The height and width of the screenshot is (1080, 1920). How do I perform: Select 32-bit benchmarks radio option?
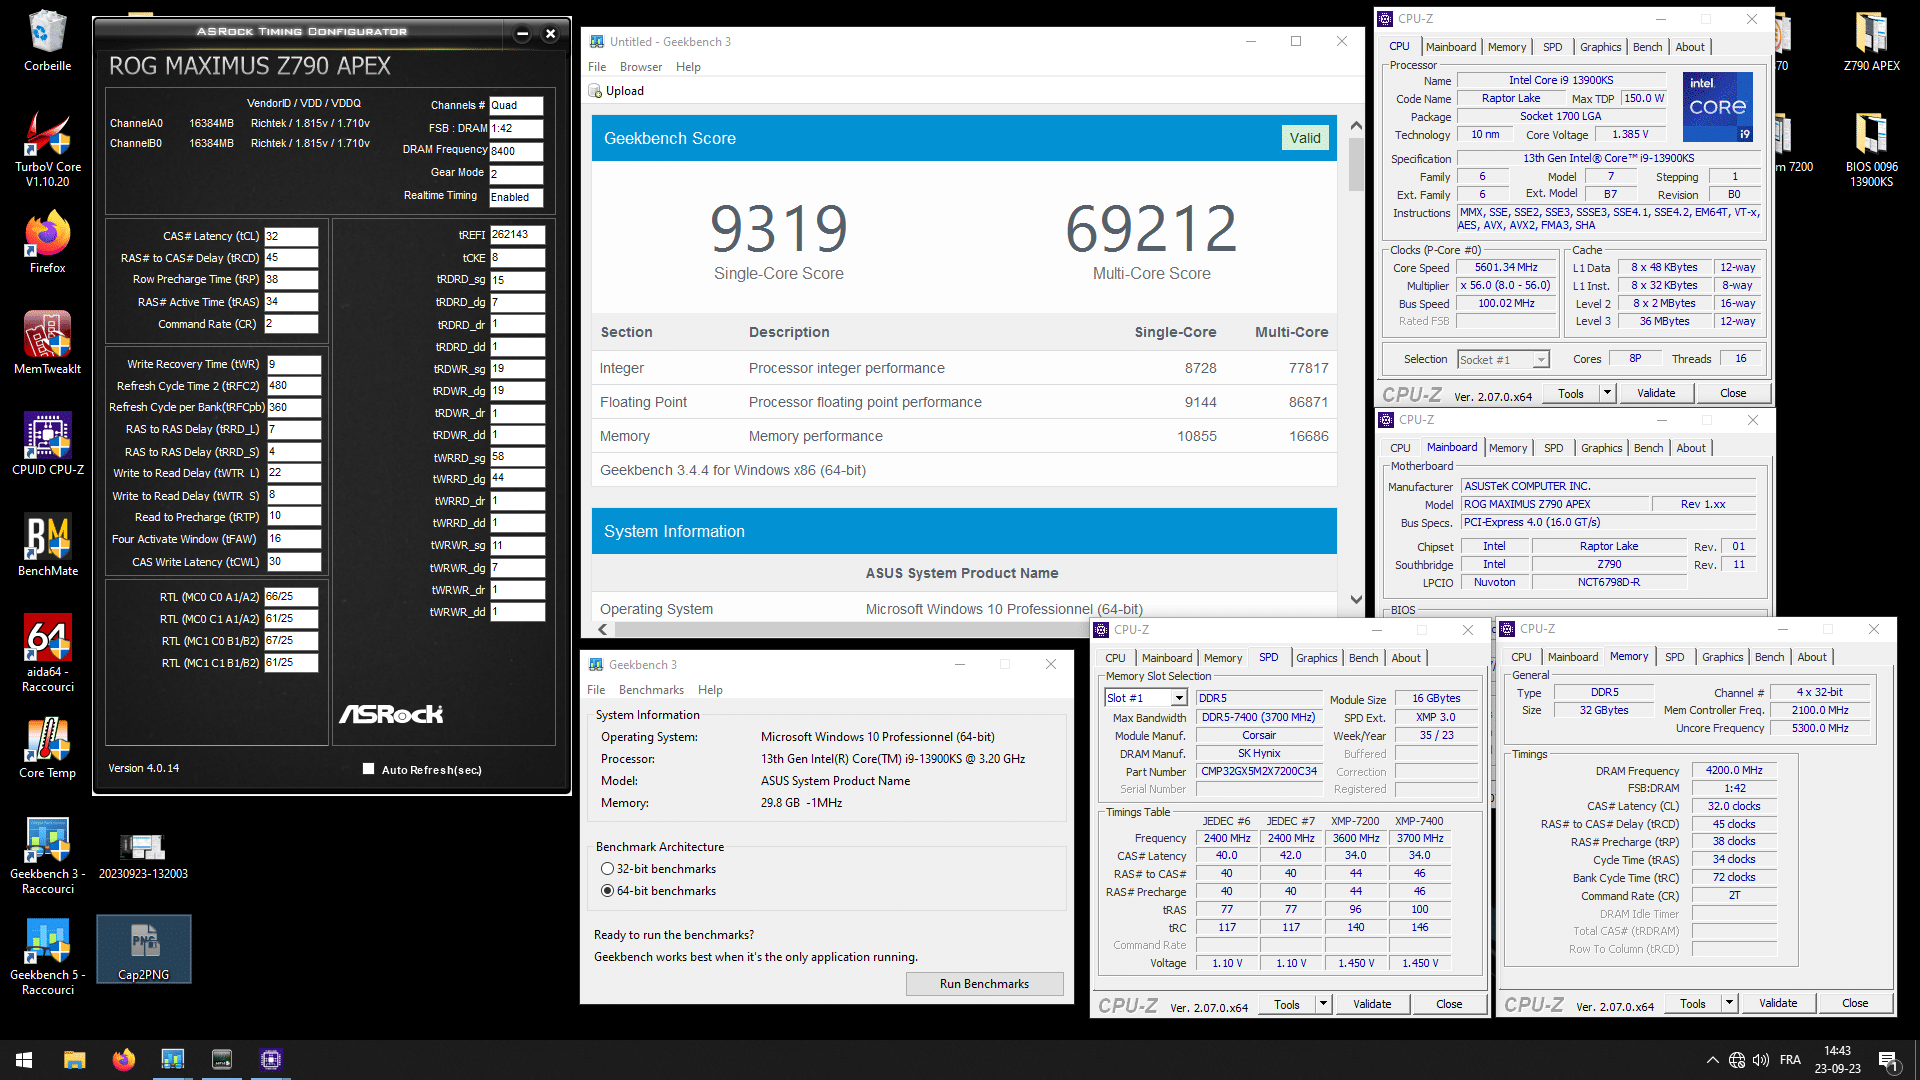pyautogui.click(x=607, y=869)
